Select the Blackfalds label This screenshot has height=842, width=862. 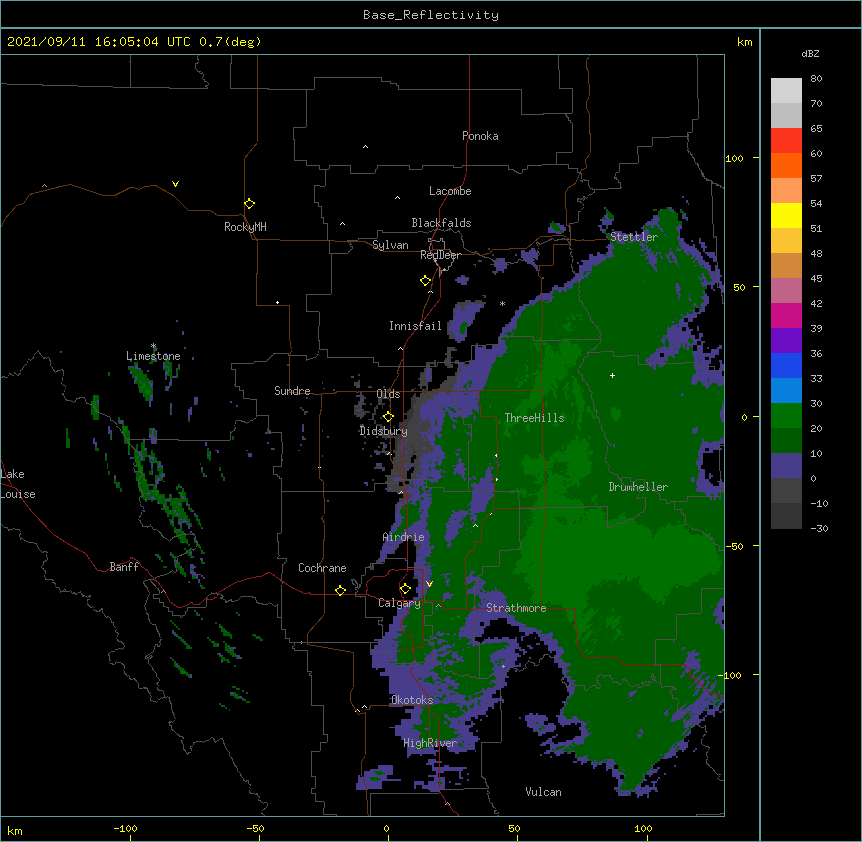[441, 223]
